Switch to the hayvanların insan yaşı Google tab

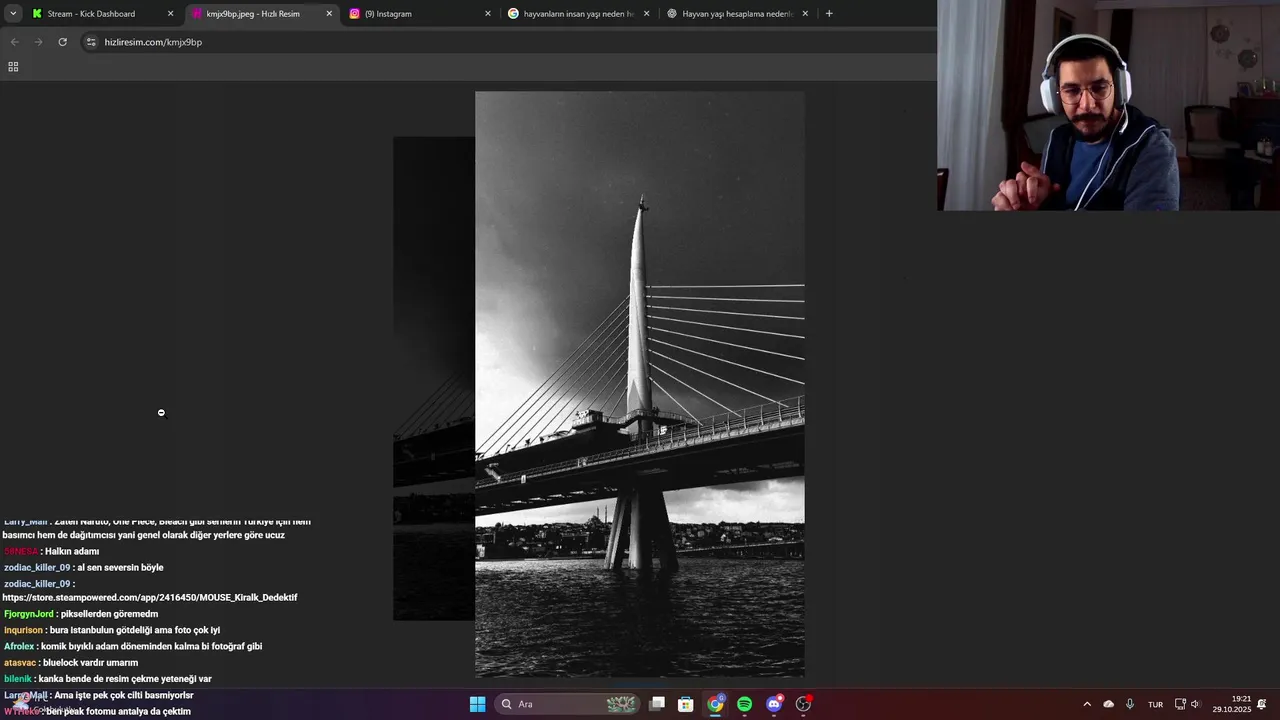coord(578,14)
